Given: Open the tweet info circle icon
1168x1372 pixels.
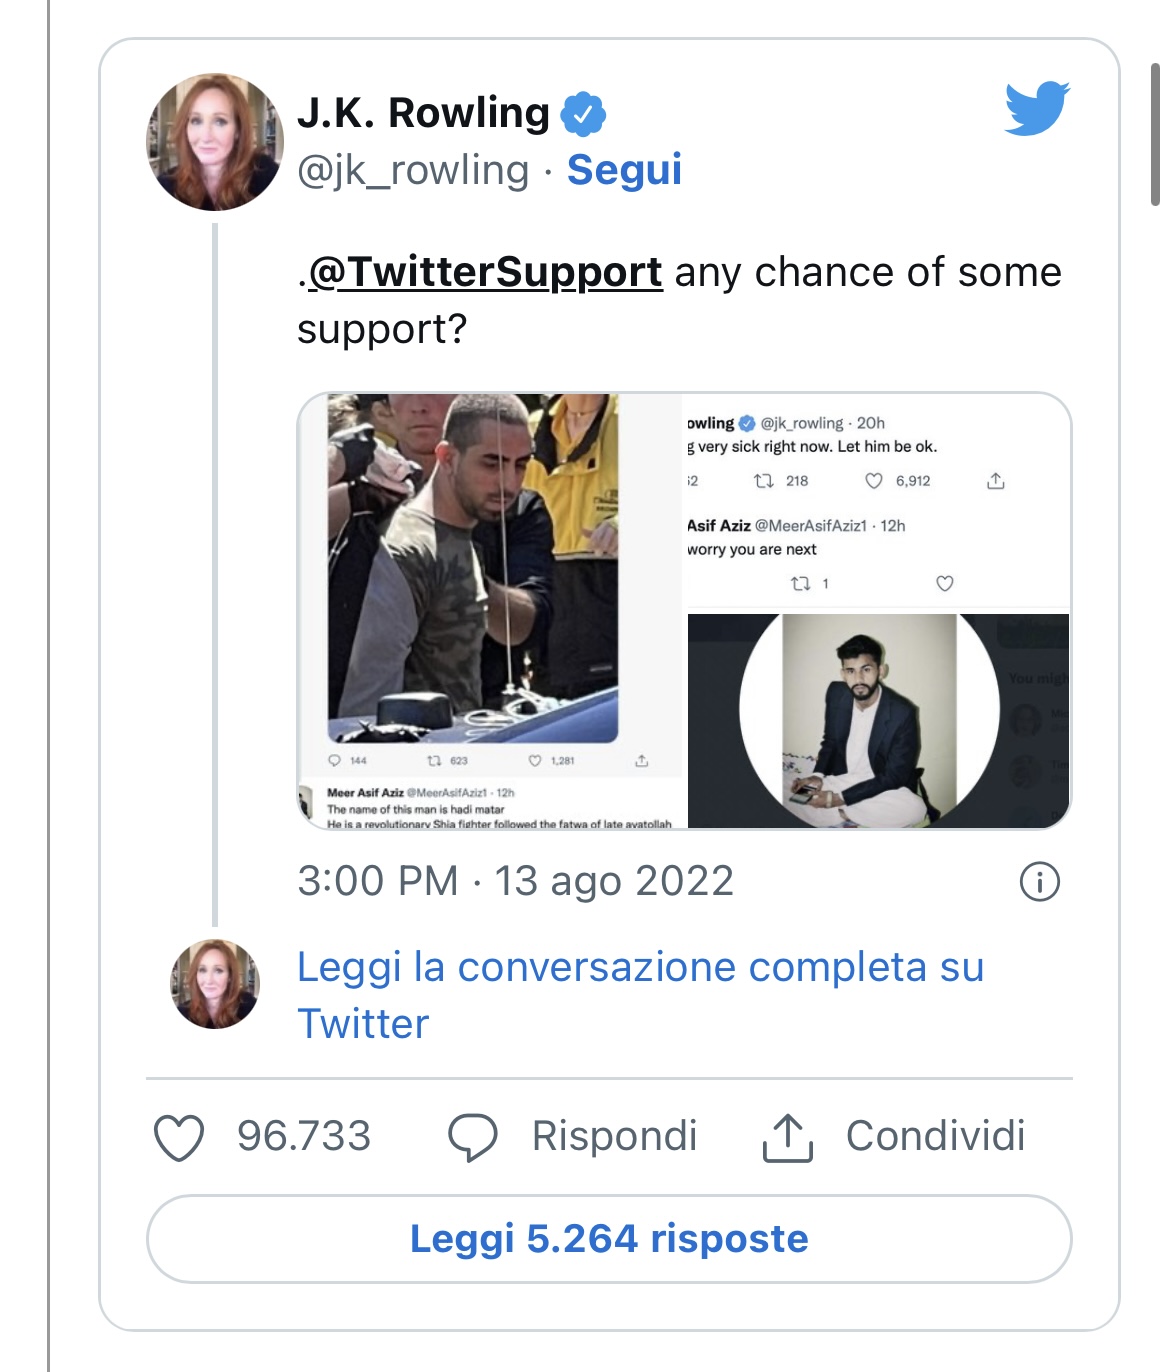Looking at the screenshot, I should click(1039, 882).
